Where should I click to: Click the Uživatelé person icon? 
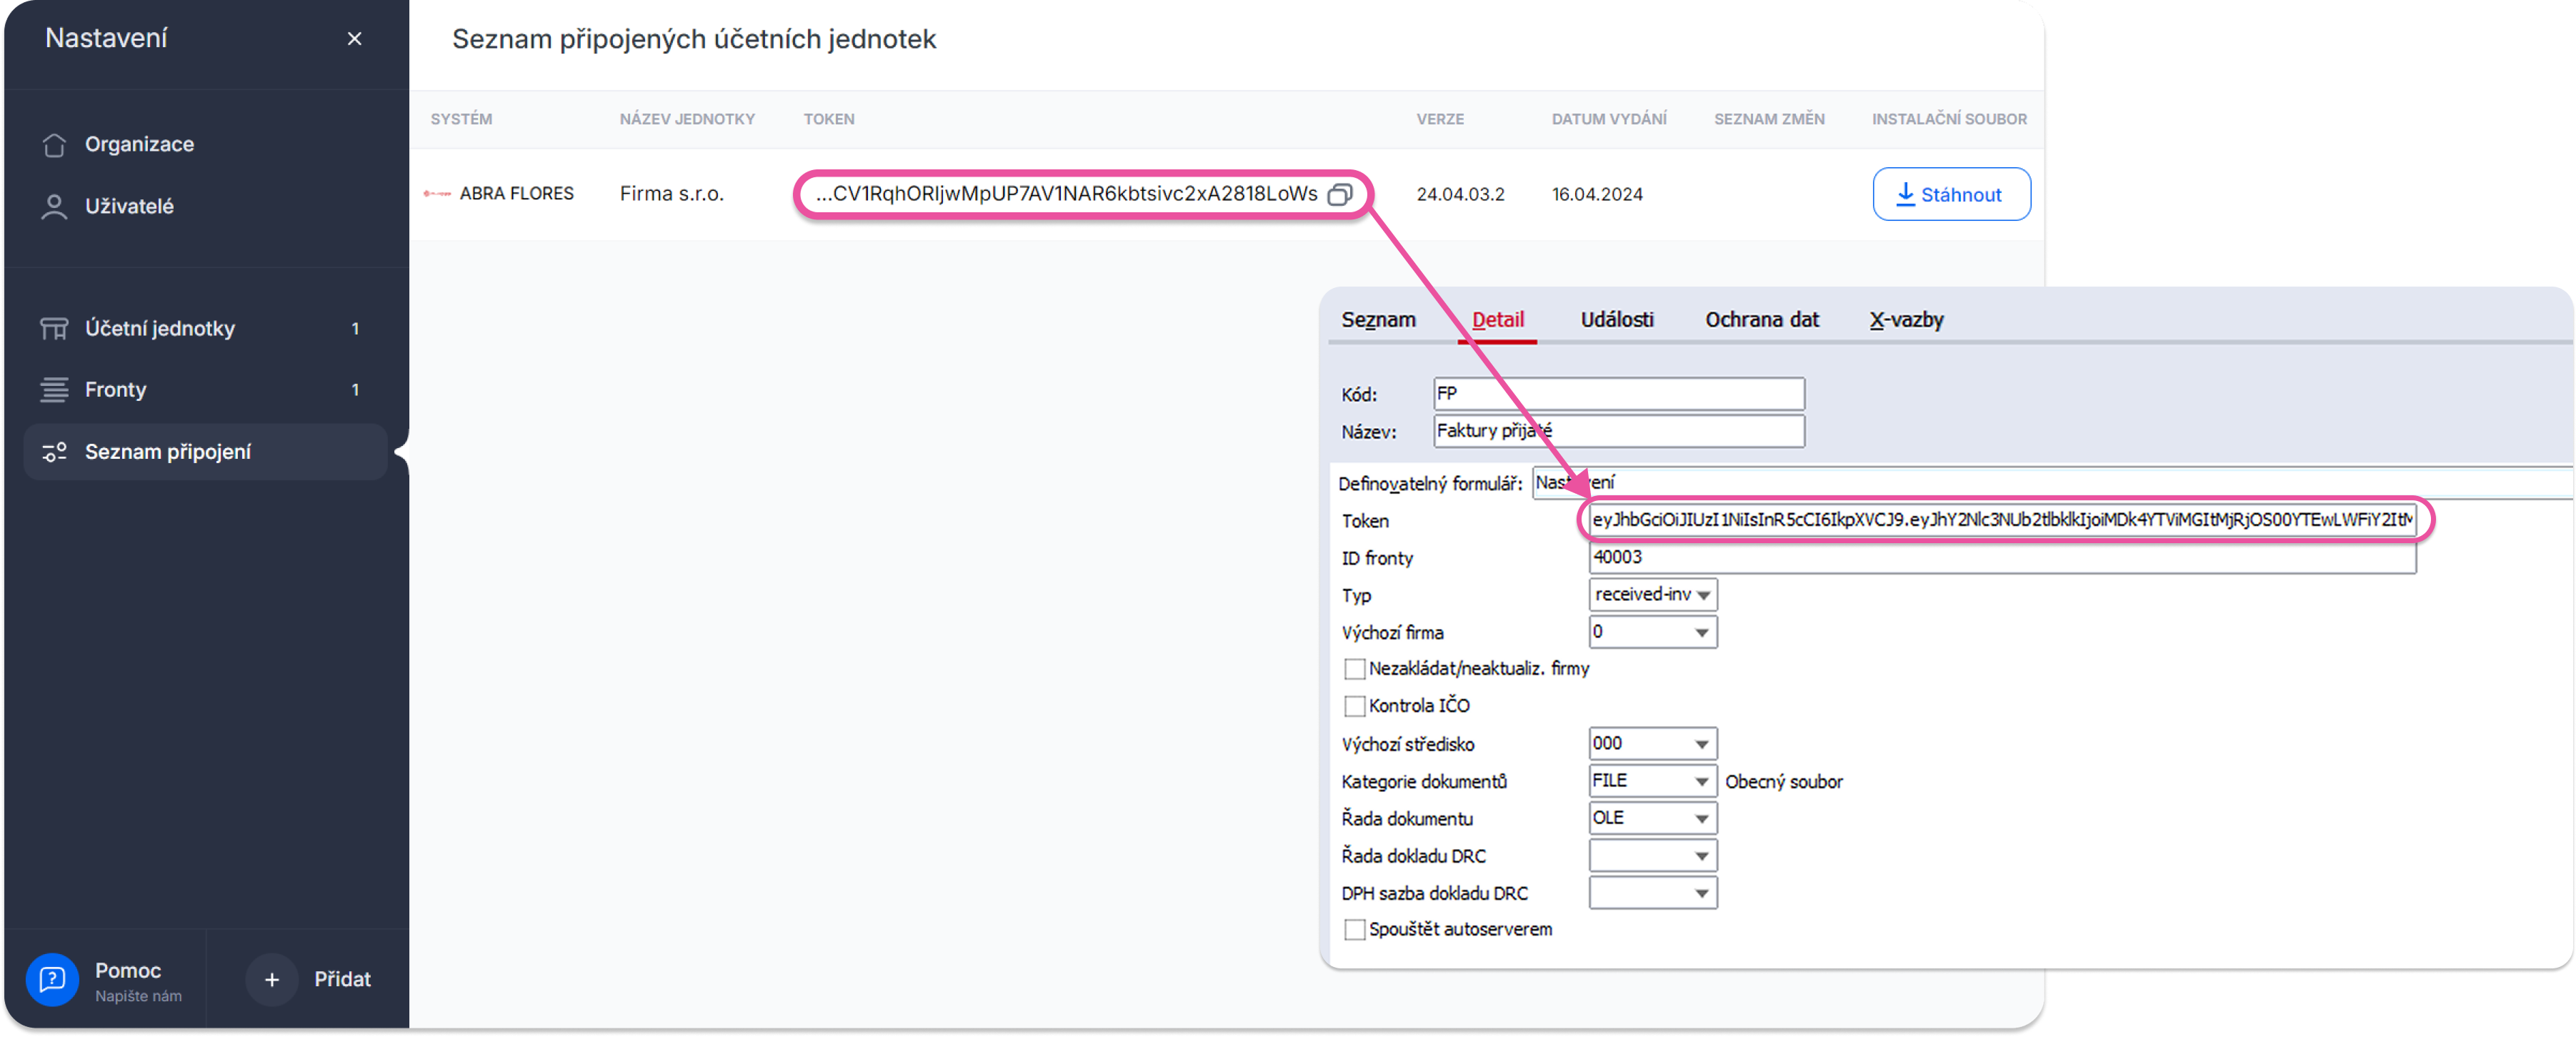[x=54, y=207]
